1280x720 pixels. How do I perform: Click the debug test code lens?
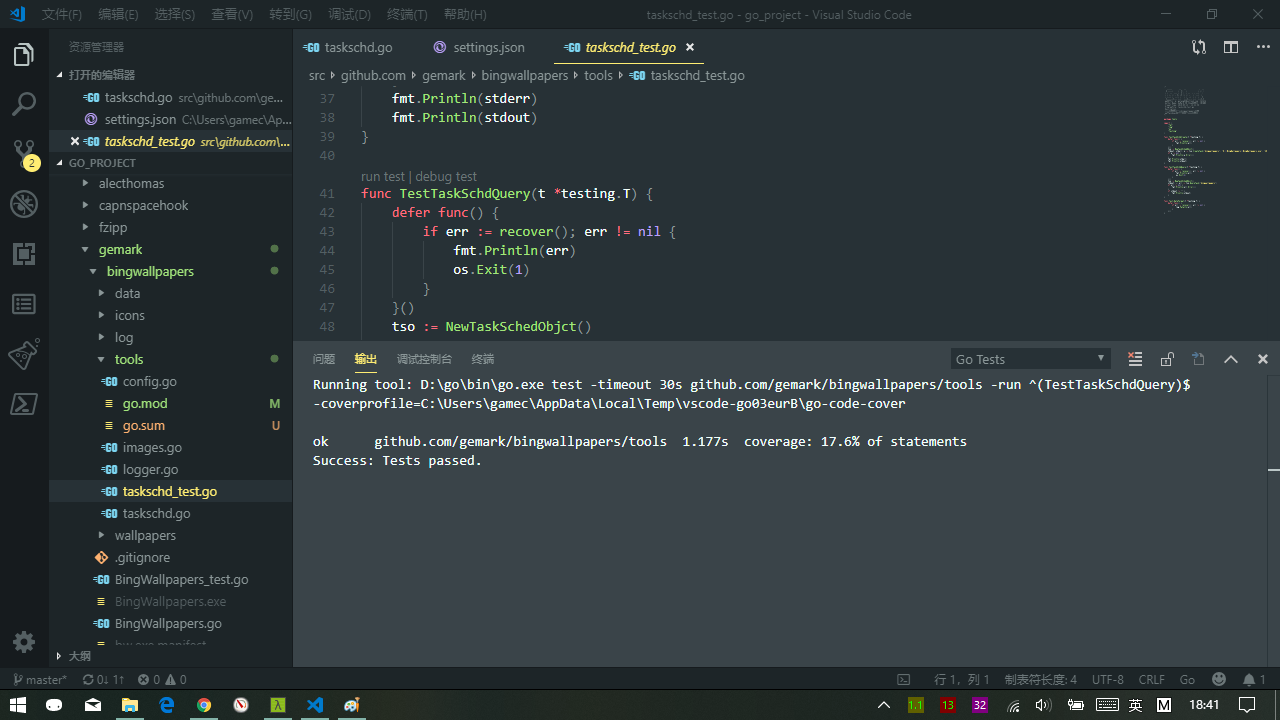coord(446,176)
